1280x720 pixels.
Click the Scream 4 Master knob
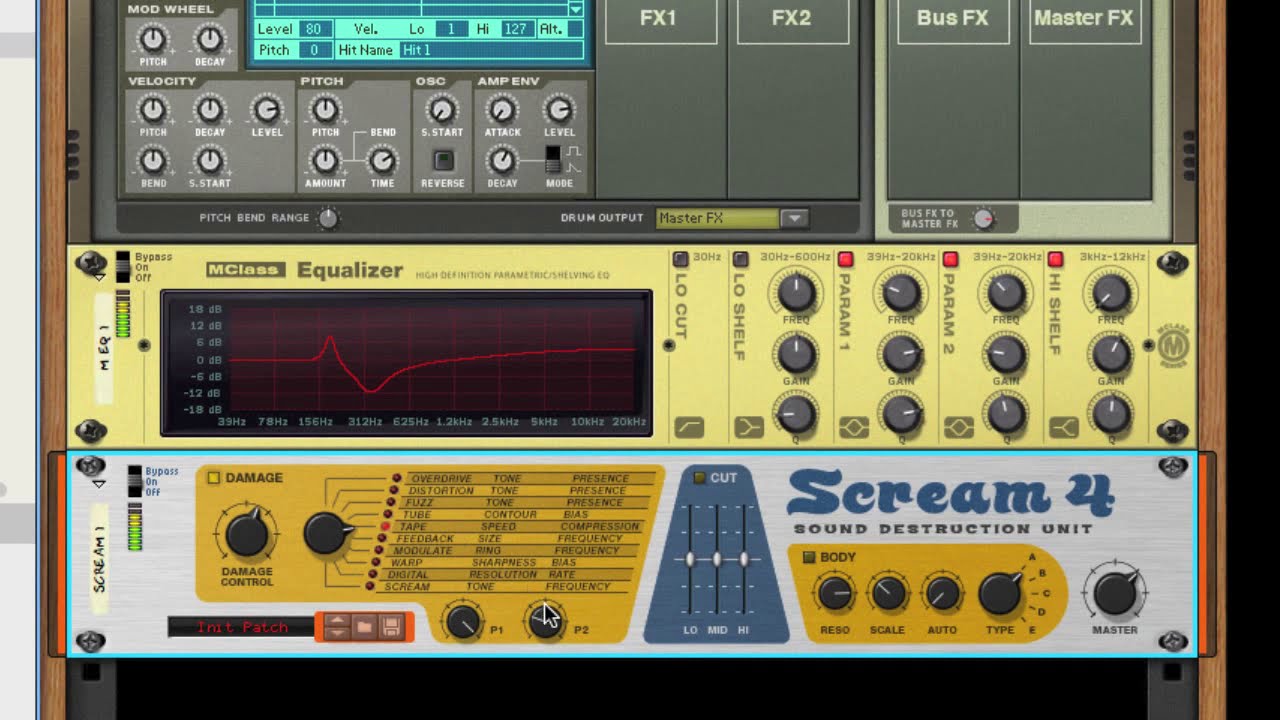(1115, 593)
